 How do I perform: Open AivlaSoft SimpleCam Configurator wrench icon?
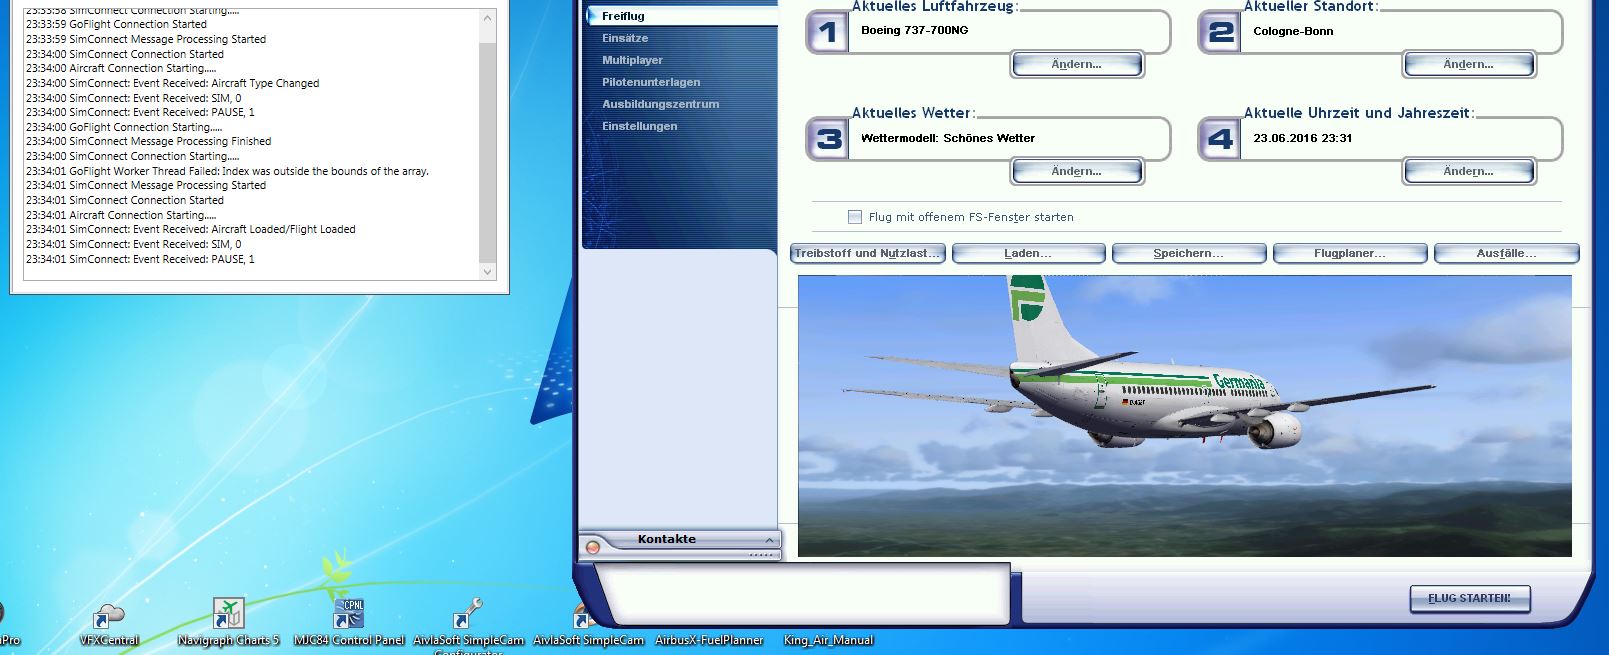[x=467, y=614]
